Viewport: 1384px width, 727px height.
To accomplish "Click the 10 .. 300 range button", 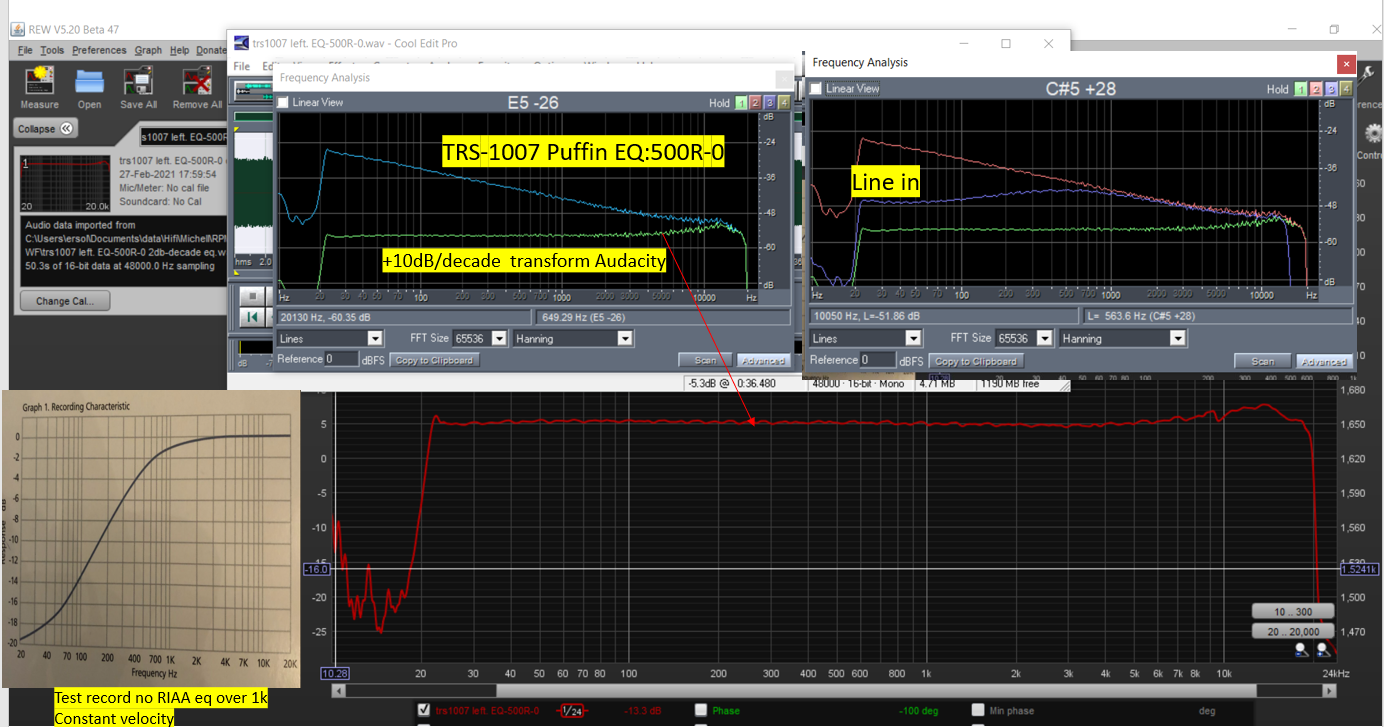I will click(1293, 611).
